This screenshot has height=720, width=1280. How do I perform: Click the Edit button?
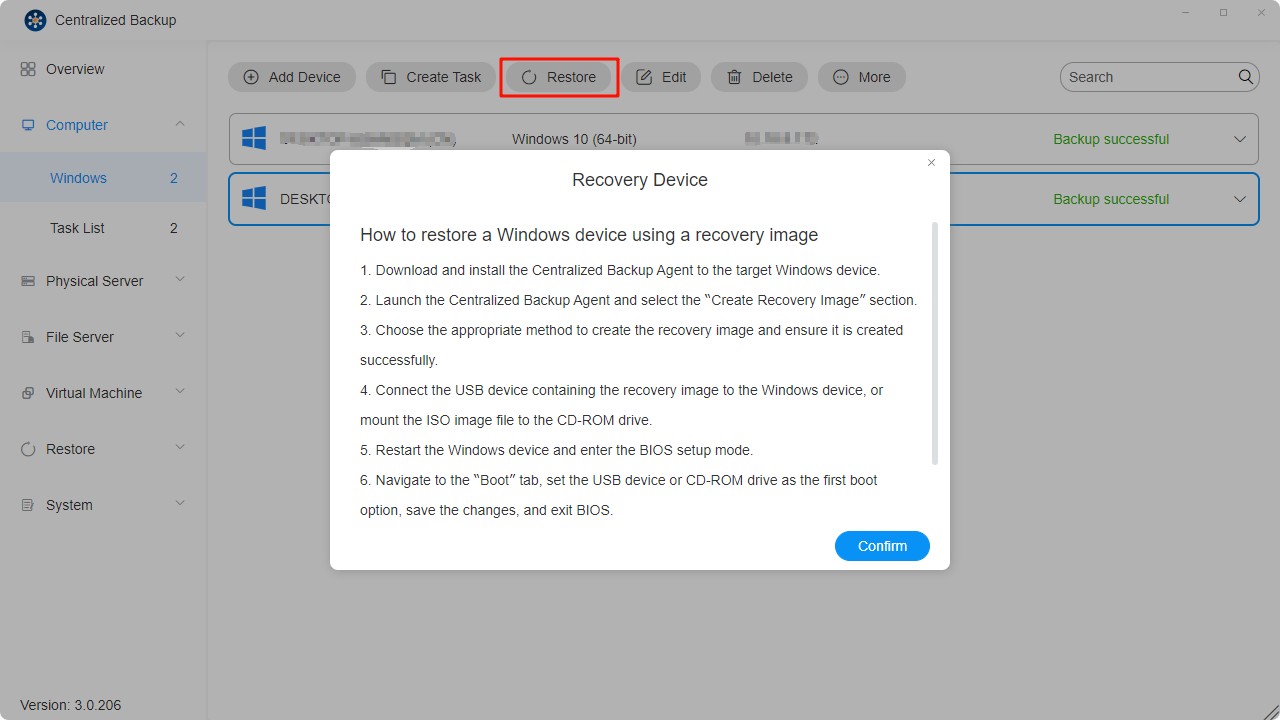coord(661,77)
